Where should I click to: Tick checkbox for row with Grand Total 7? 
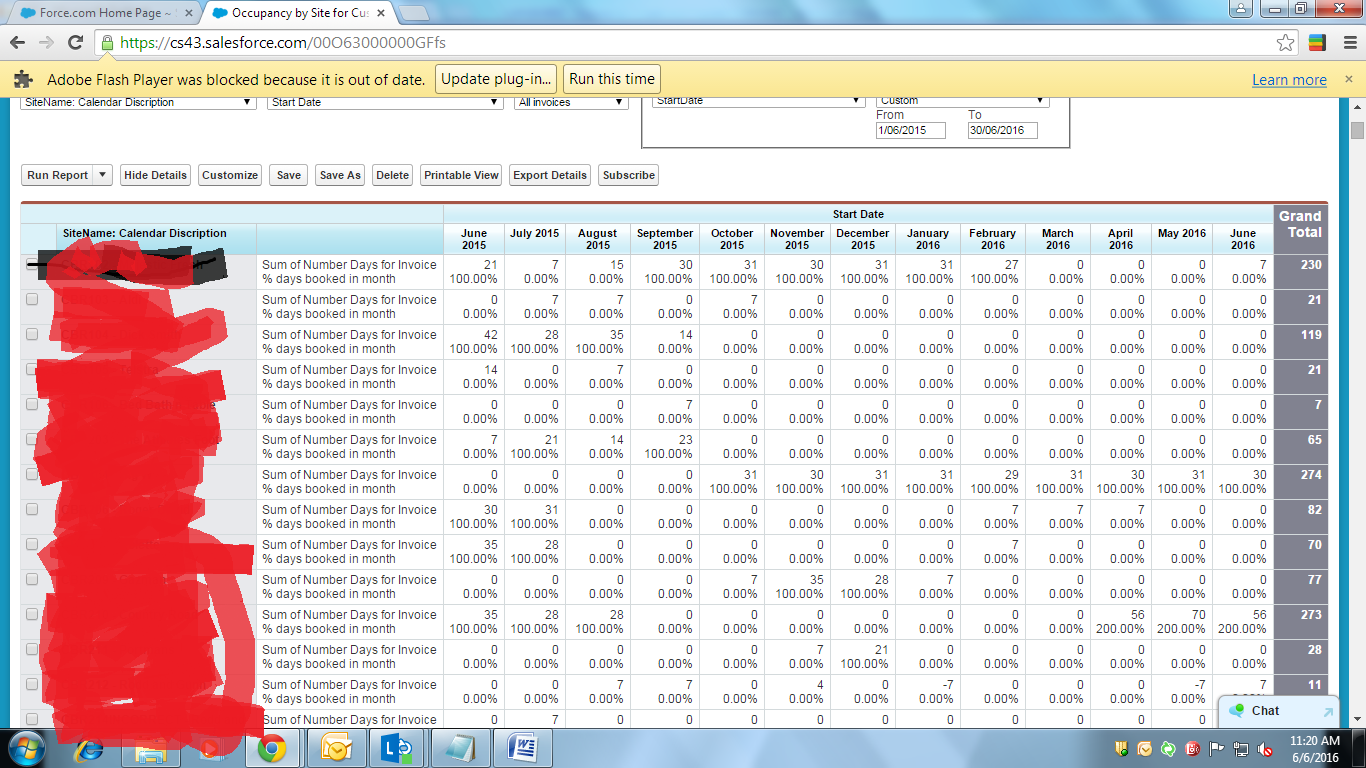(32, 404)
